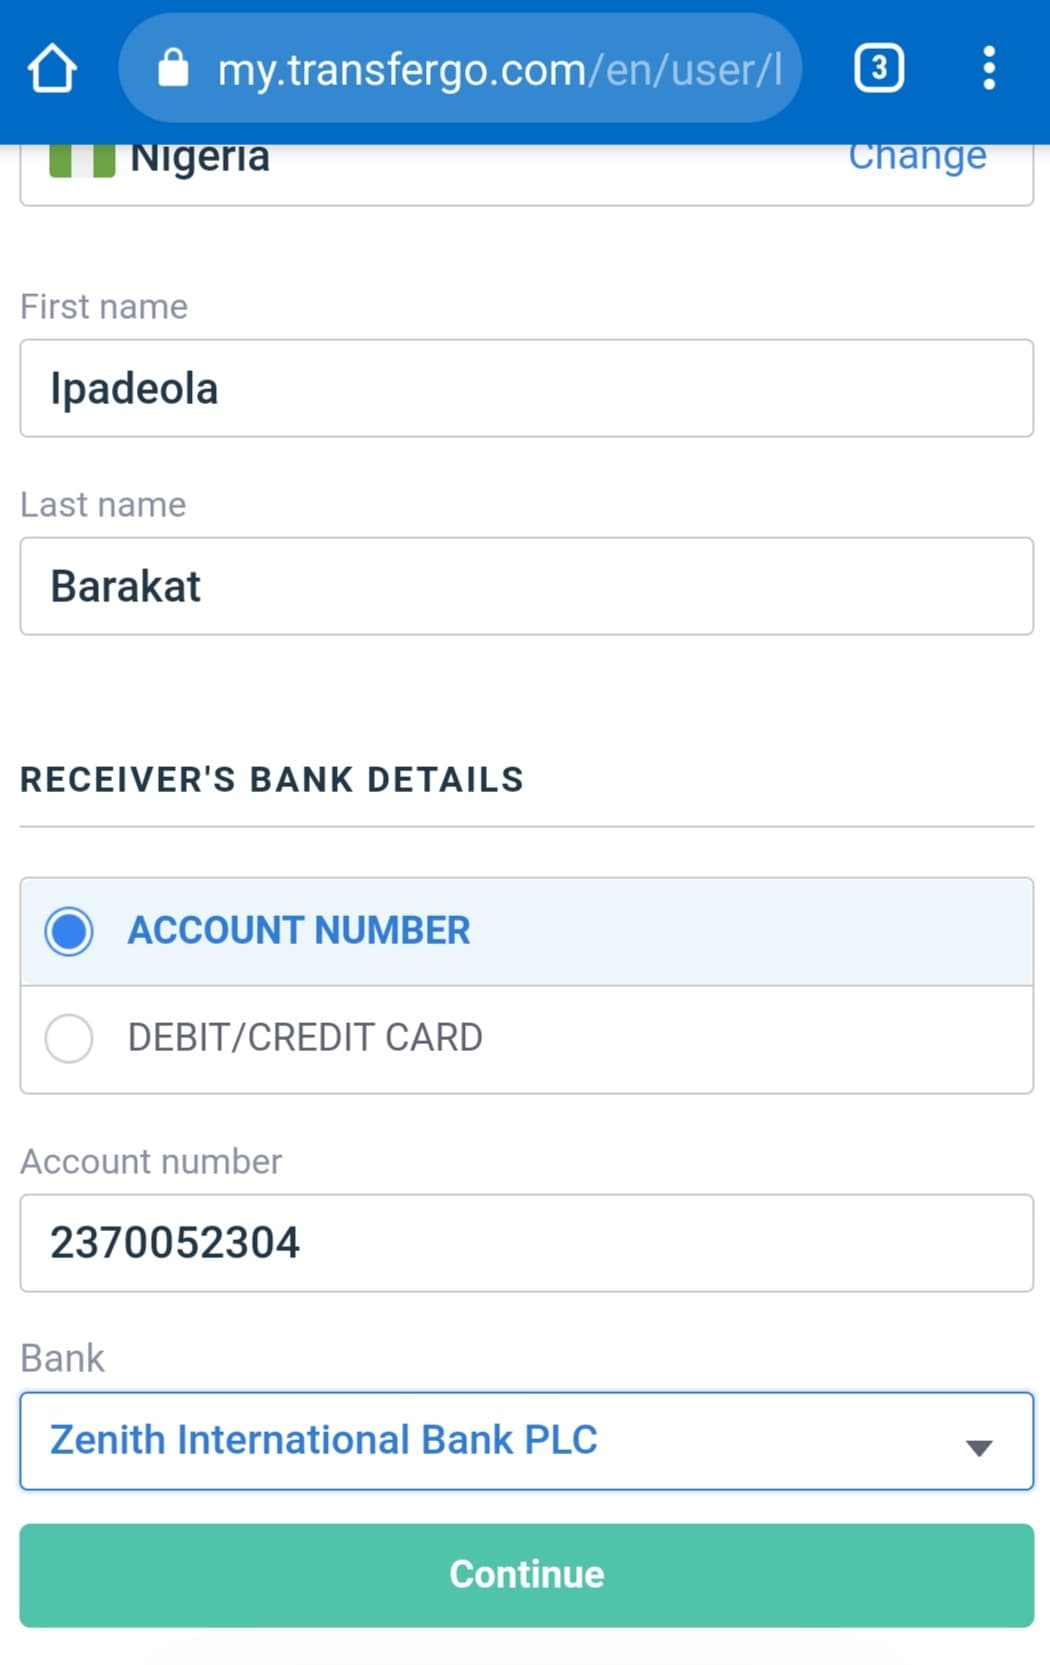Click the Account number field 2370052304

pyautogui.click(x=526, y=1243)
